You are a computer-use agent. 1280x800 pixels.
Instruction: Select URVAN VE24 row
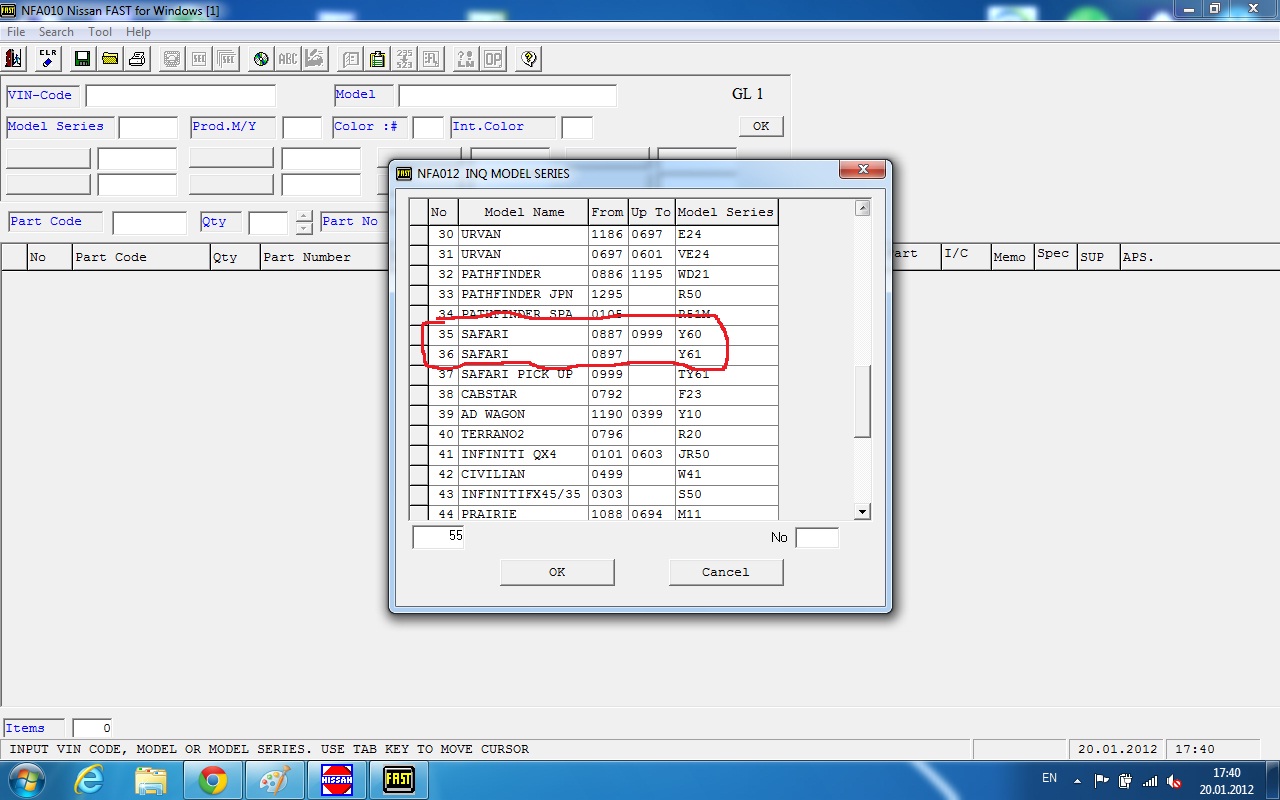(x=594, y=254)
